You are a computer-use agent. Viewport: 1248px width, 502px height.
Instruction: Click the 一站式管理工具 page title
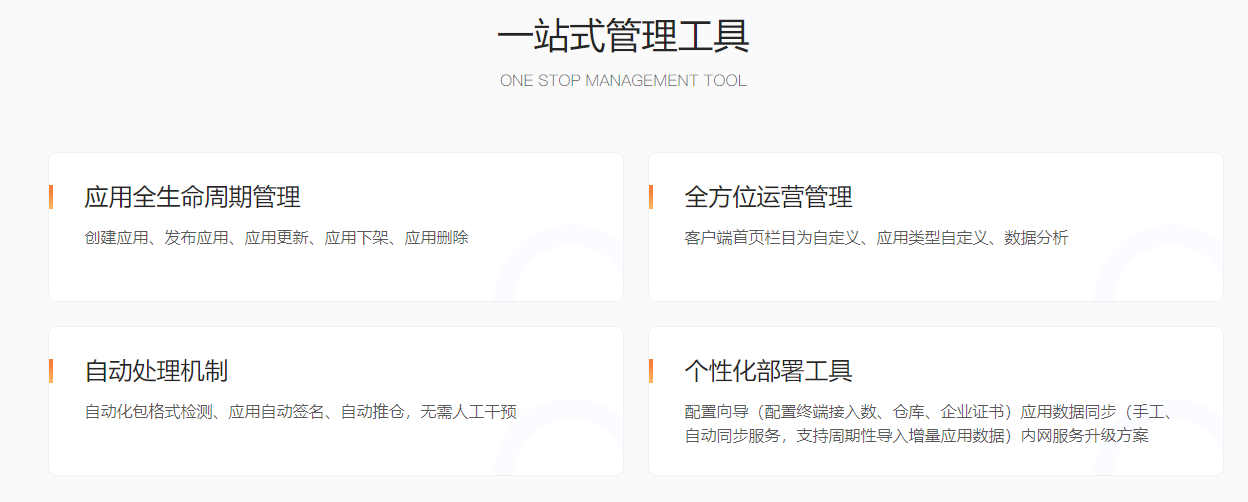[x=623, y=37]
